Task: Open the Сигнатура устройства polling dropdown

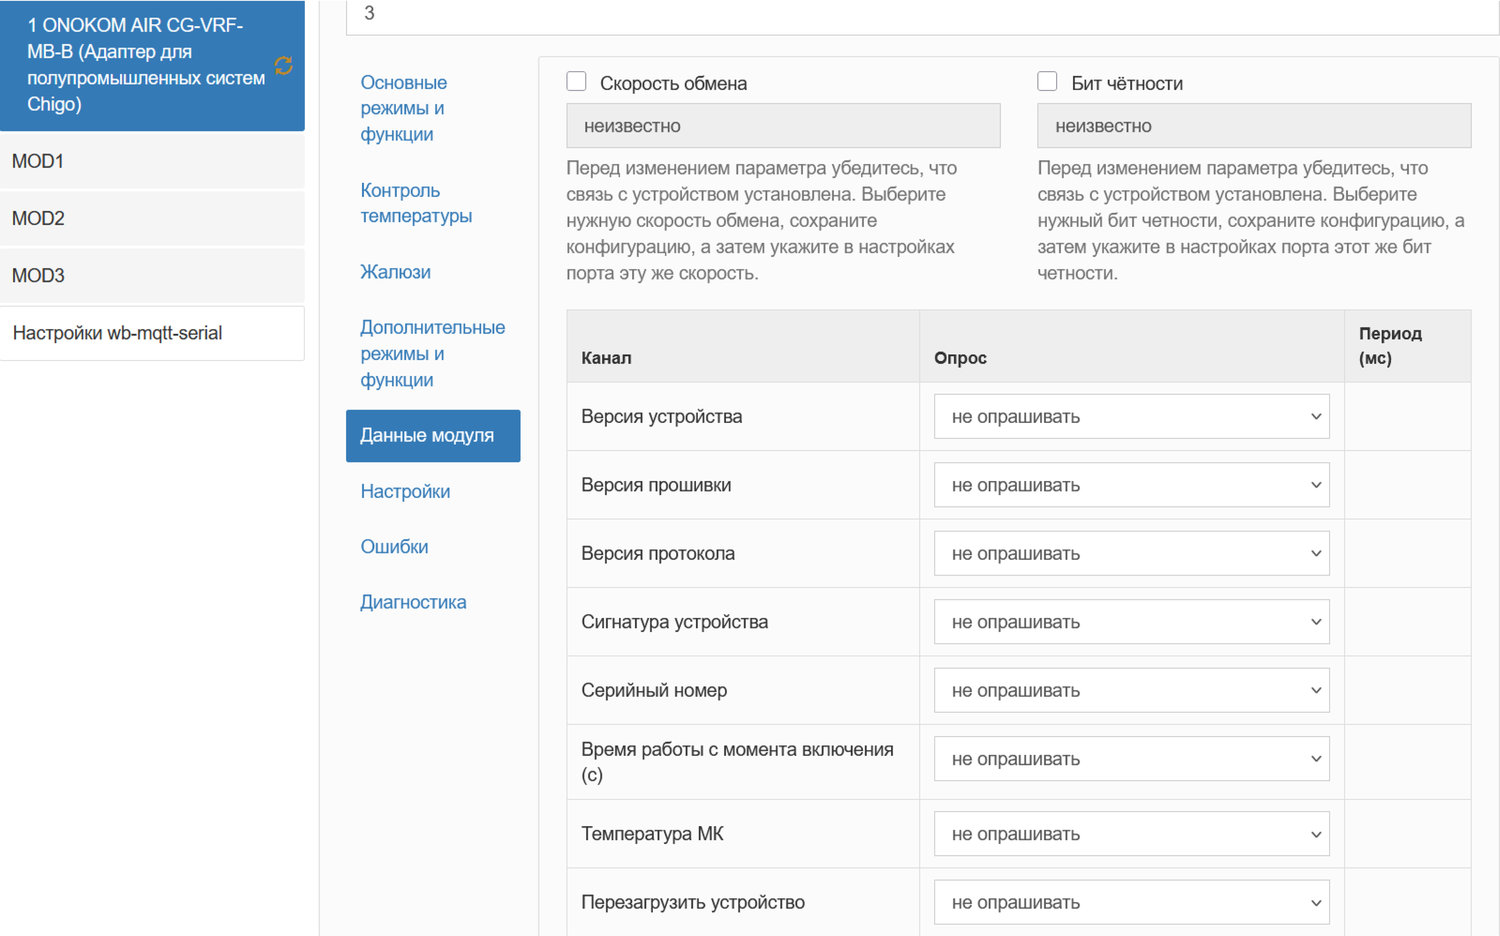Action: point(1131,622)
